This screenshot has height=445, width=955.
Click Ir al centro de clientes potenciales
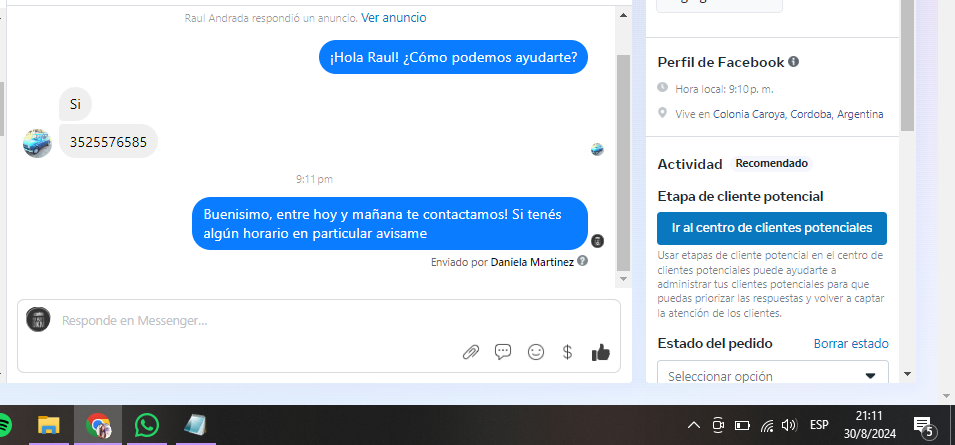772,228
